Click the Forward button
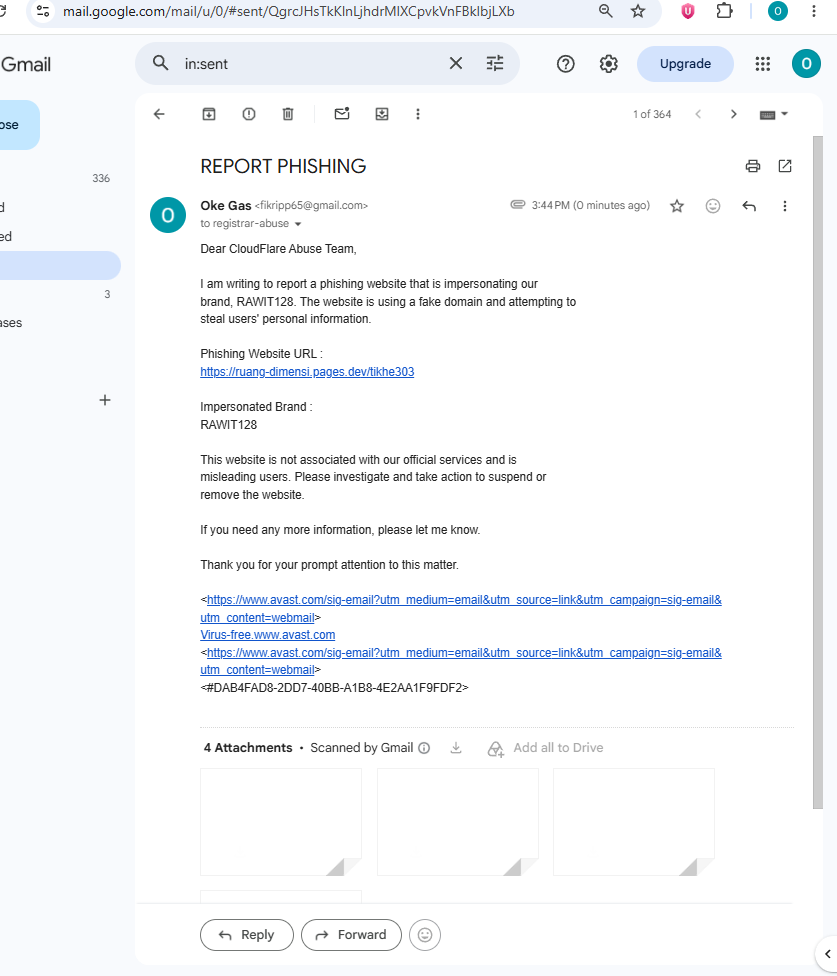Image resolution: width=837 pixels, height=976 pixels. coord(351,935)
